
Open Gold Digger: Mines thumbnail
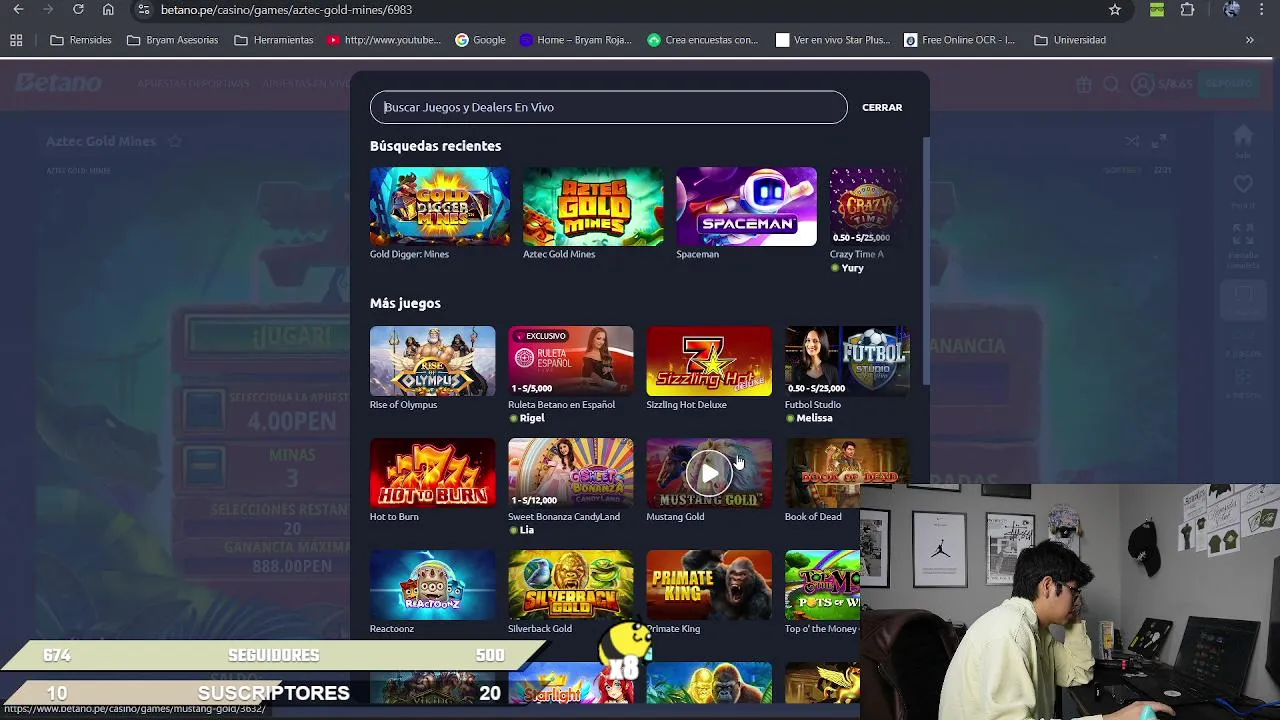[x=440, y=206]
